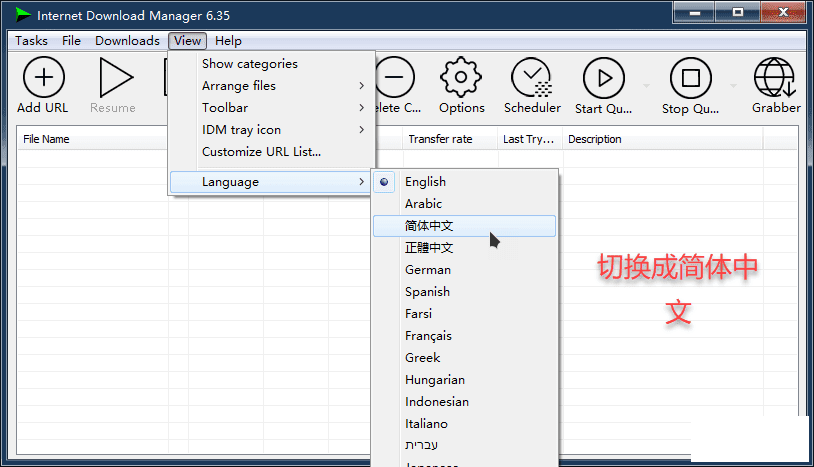
Task: Open the Grabber globe icon
Action: click(775, 77)
